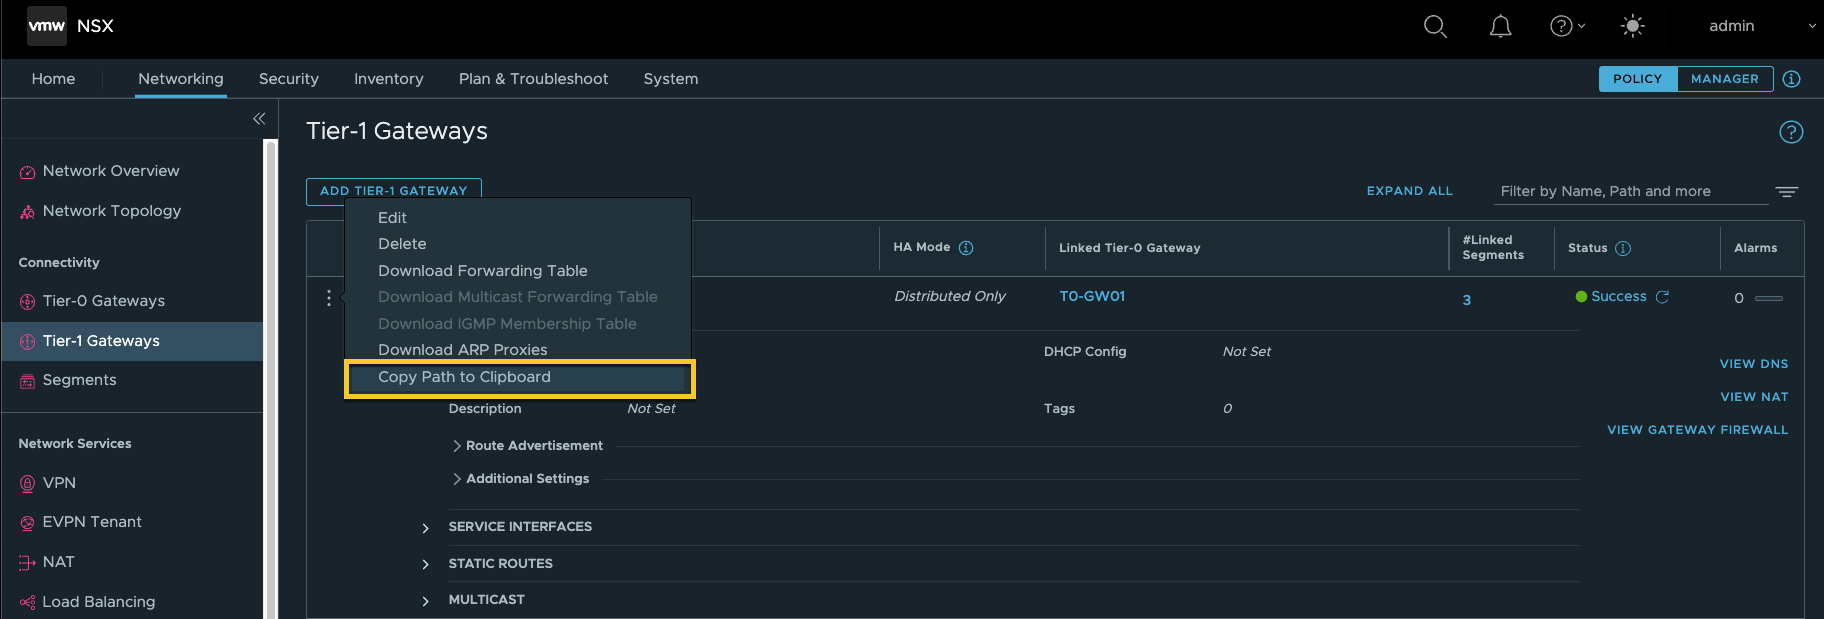Viewport: 1824px width, 619px height.
Task: Click the Load Balancing sidebar icon
Action: (x=27, y=602)
